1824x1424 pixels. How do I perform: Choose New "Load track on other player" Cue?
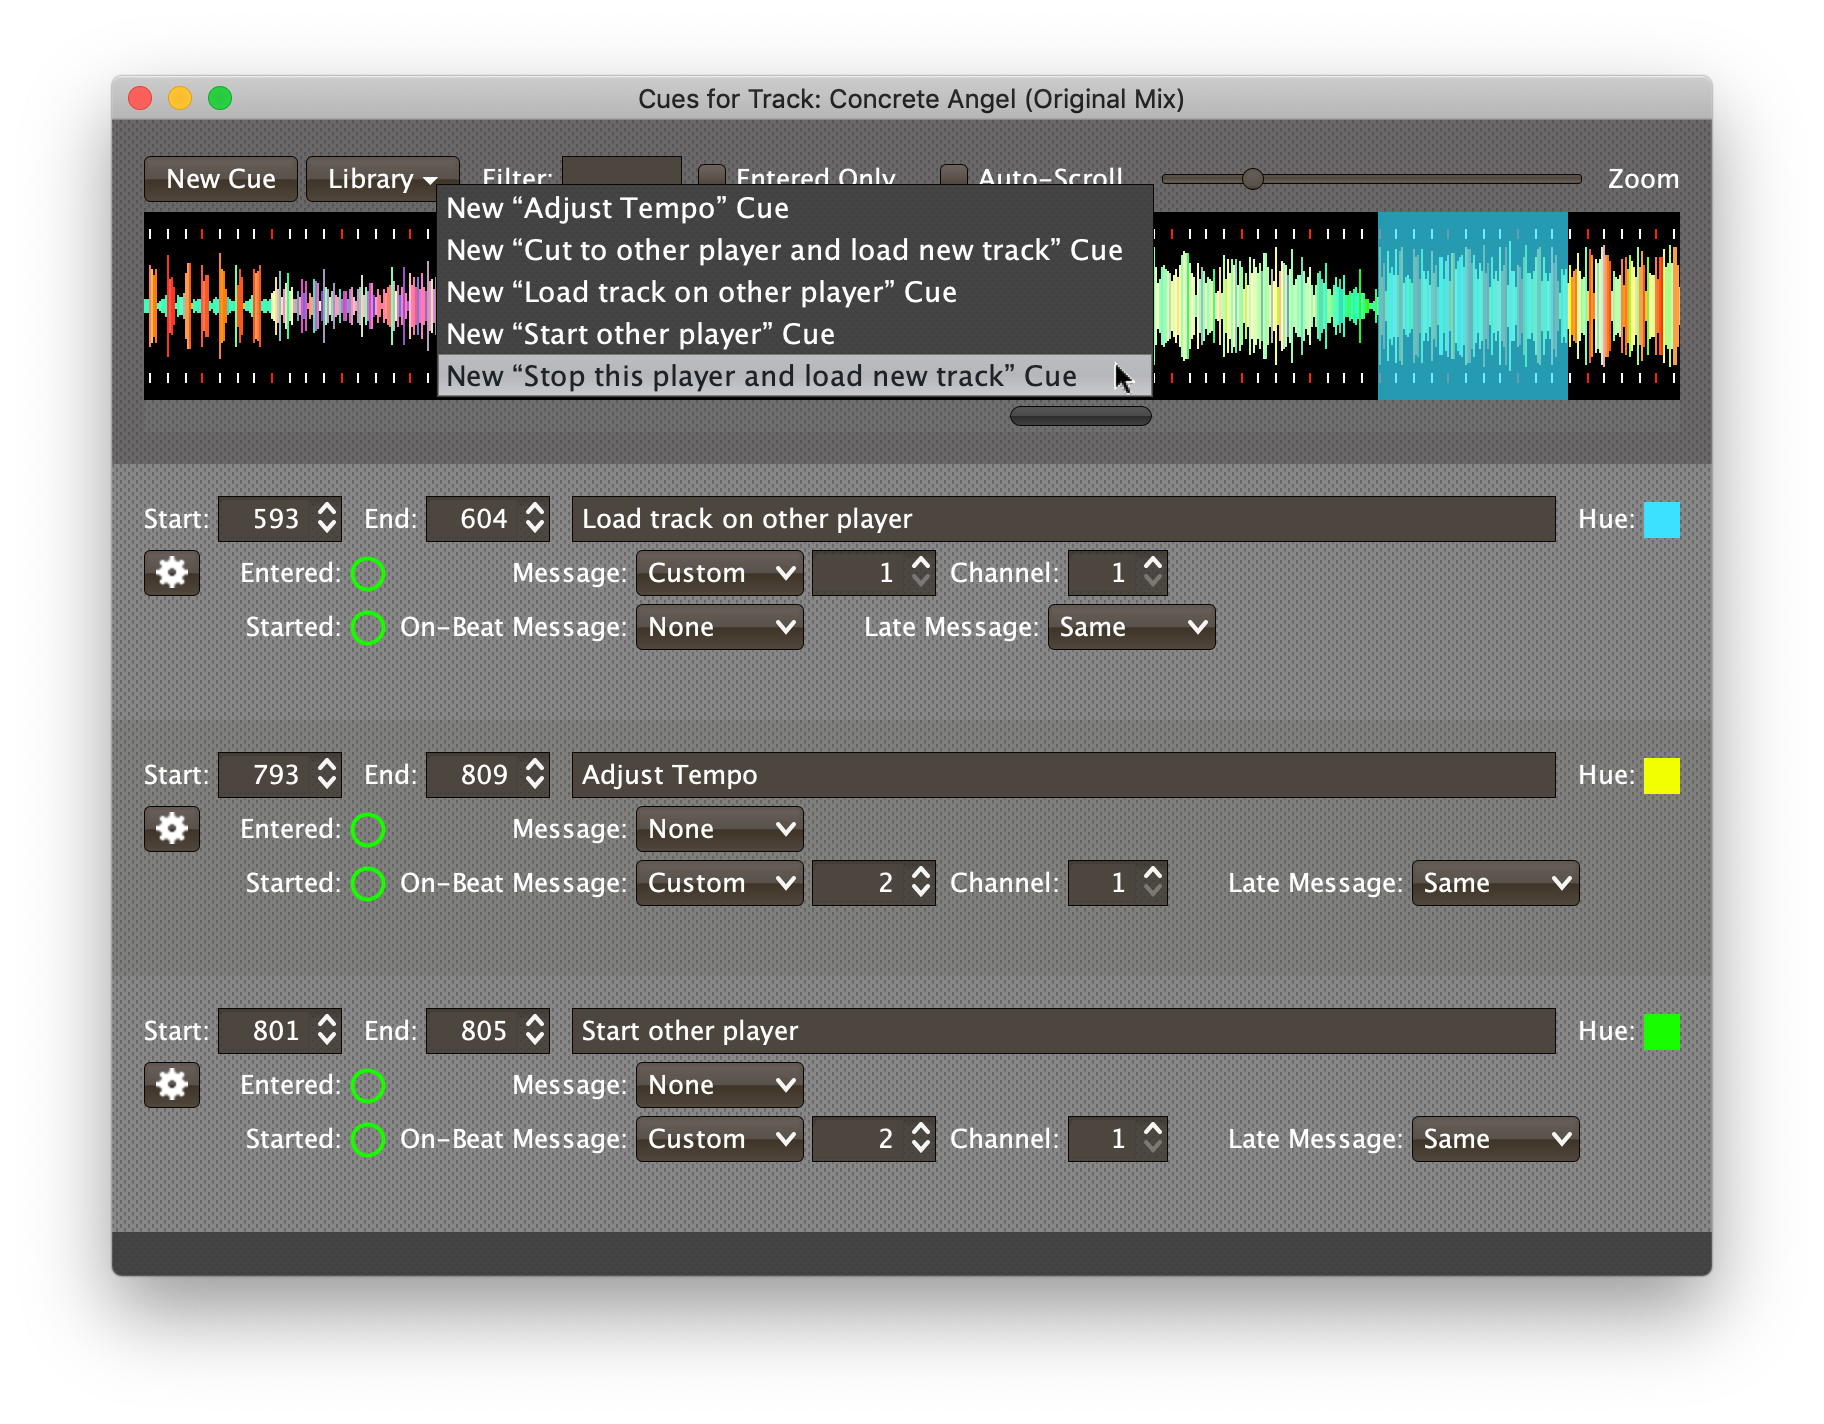point(795,292)
